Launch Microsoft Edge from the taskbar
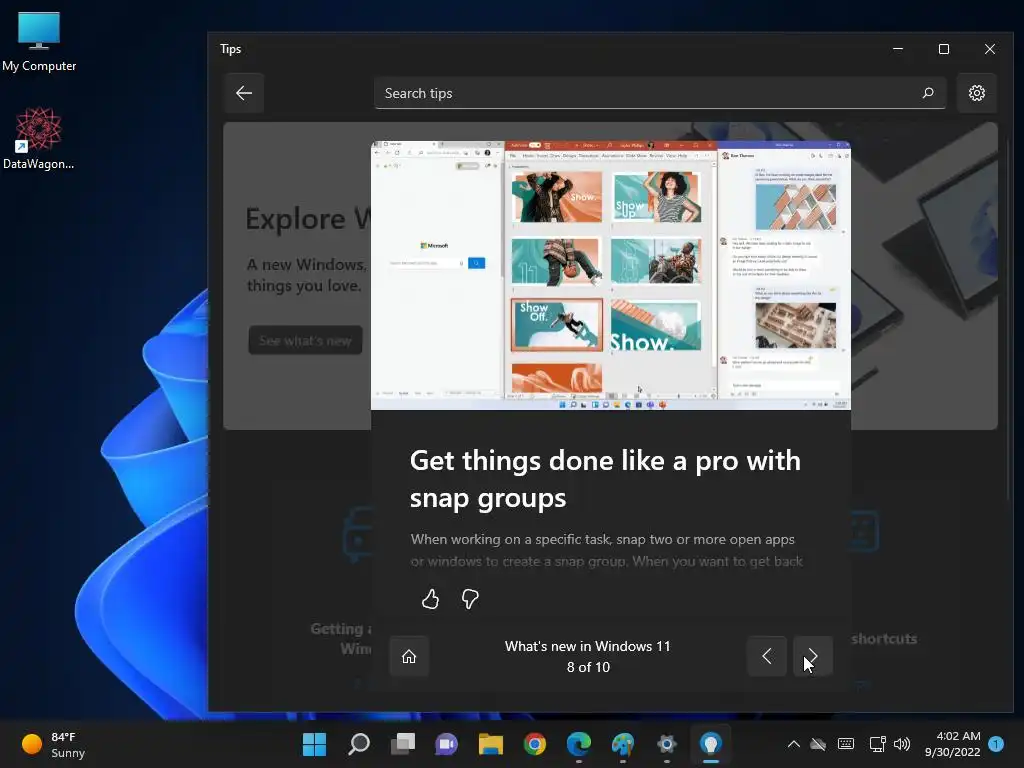1024x768 pixels. coord(579,744)
